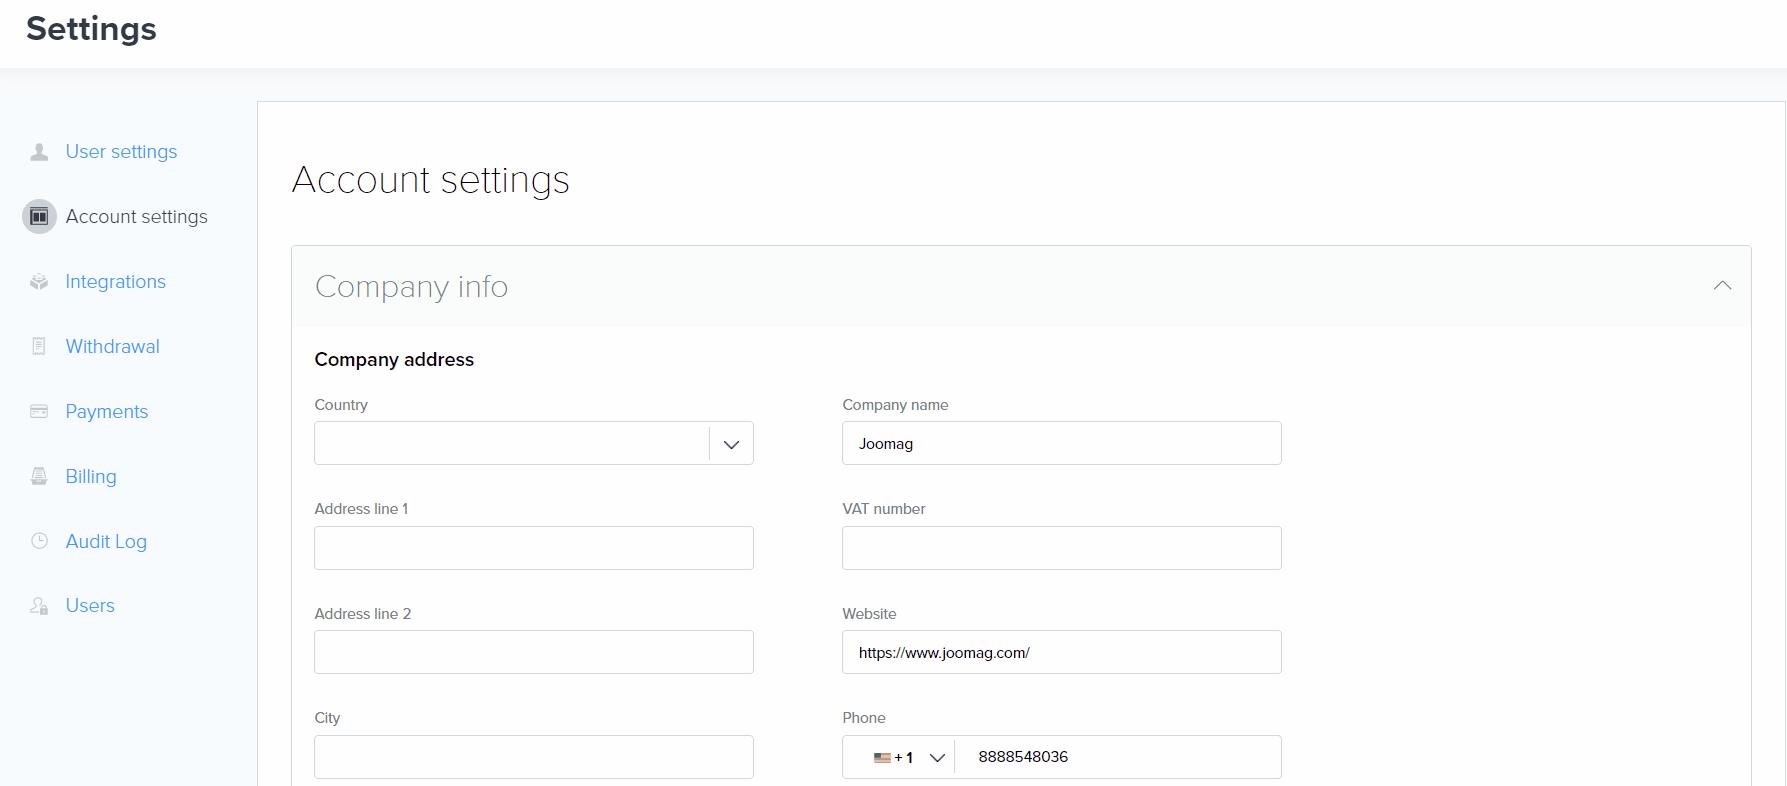Click the Audit Log clock icon
This screenshot has height=786, width=1787.
pyautogui.click(x=39, y=541)
